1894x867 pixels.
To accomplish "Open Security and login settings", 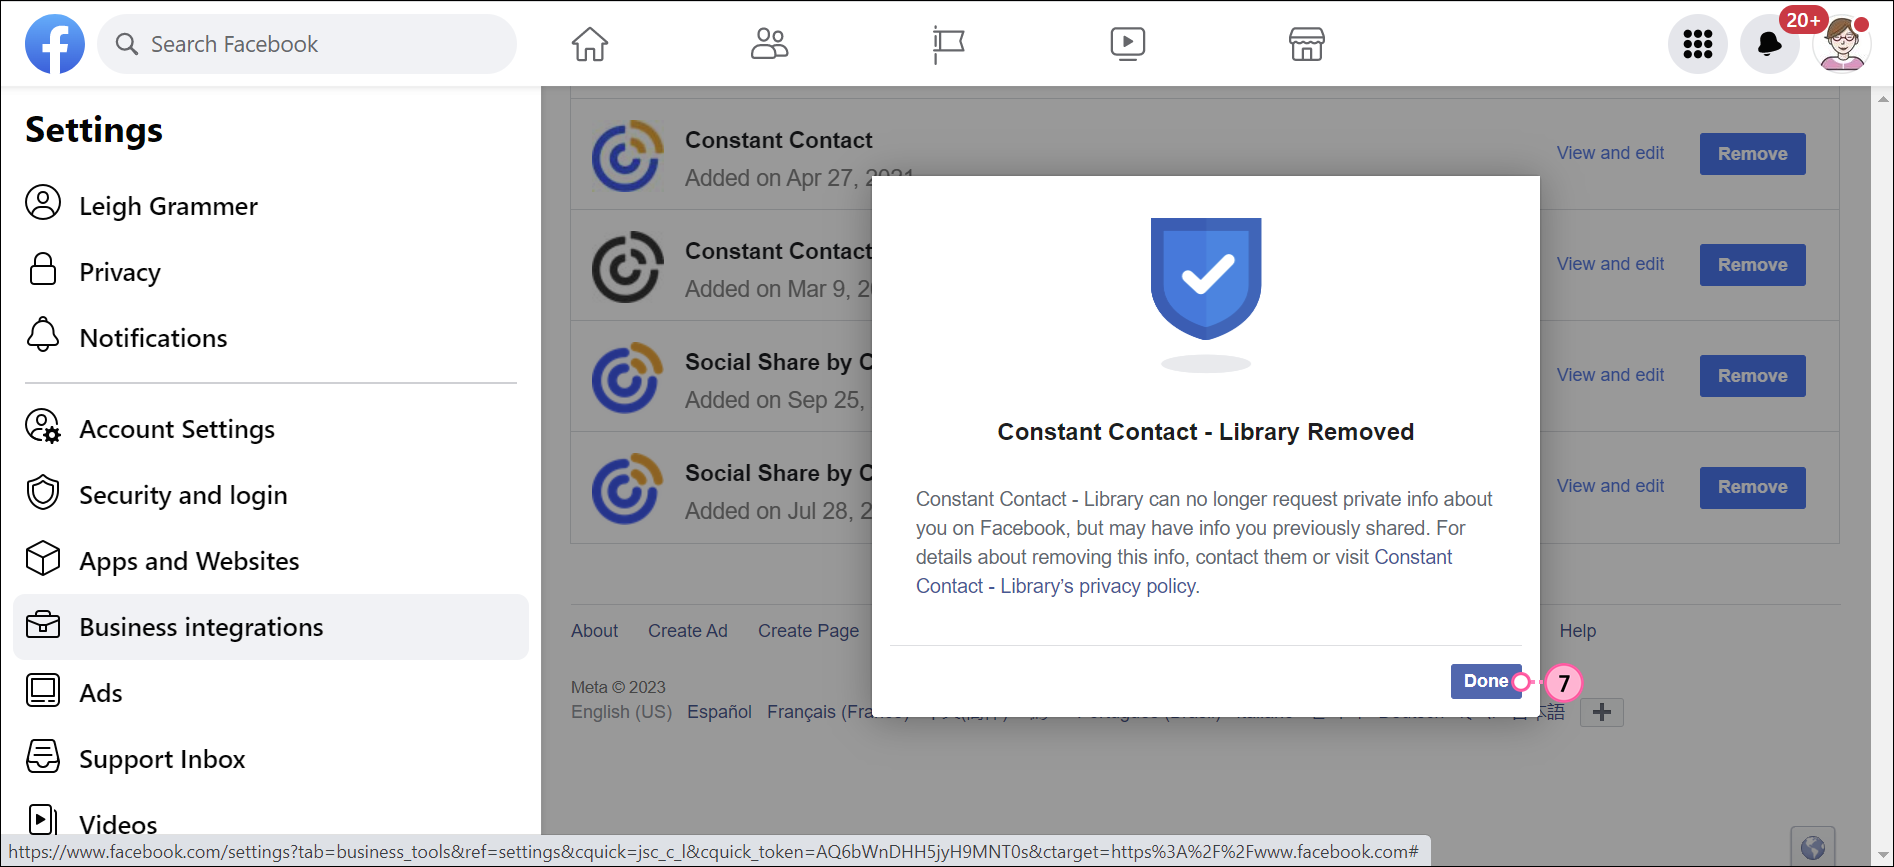I will click(x=271, y=494).
